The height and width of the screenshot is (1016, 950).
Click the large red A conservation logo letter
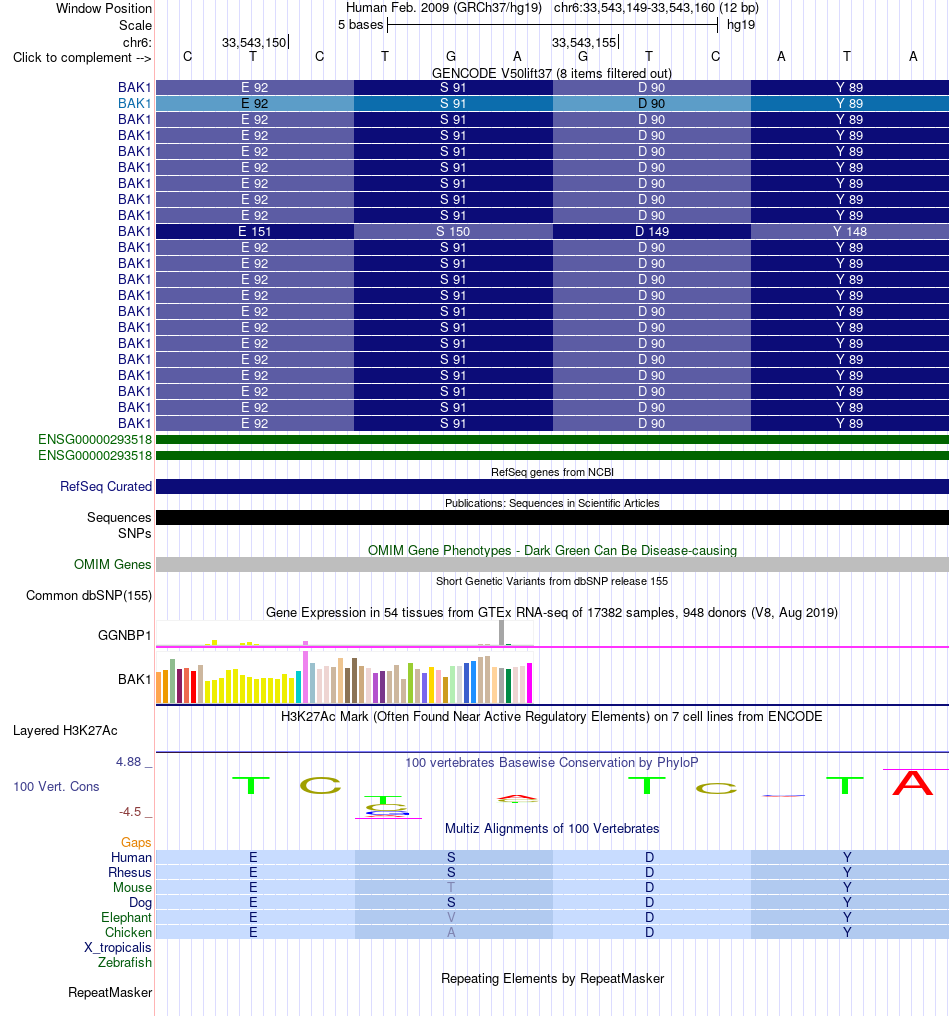(913, 783)
